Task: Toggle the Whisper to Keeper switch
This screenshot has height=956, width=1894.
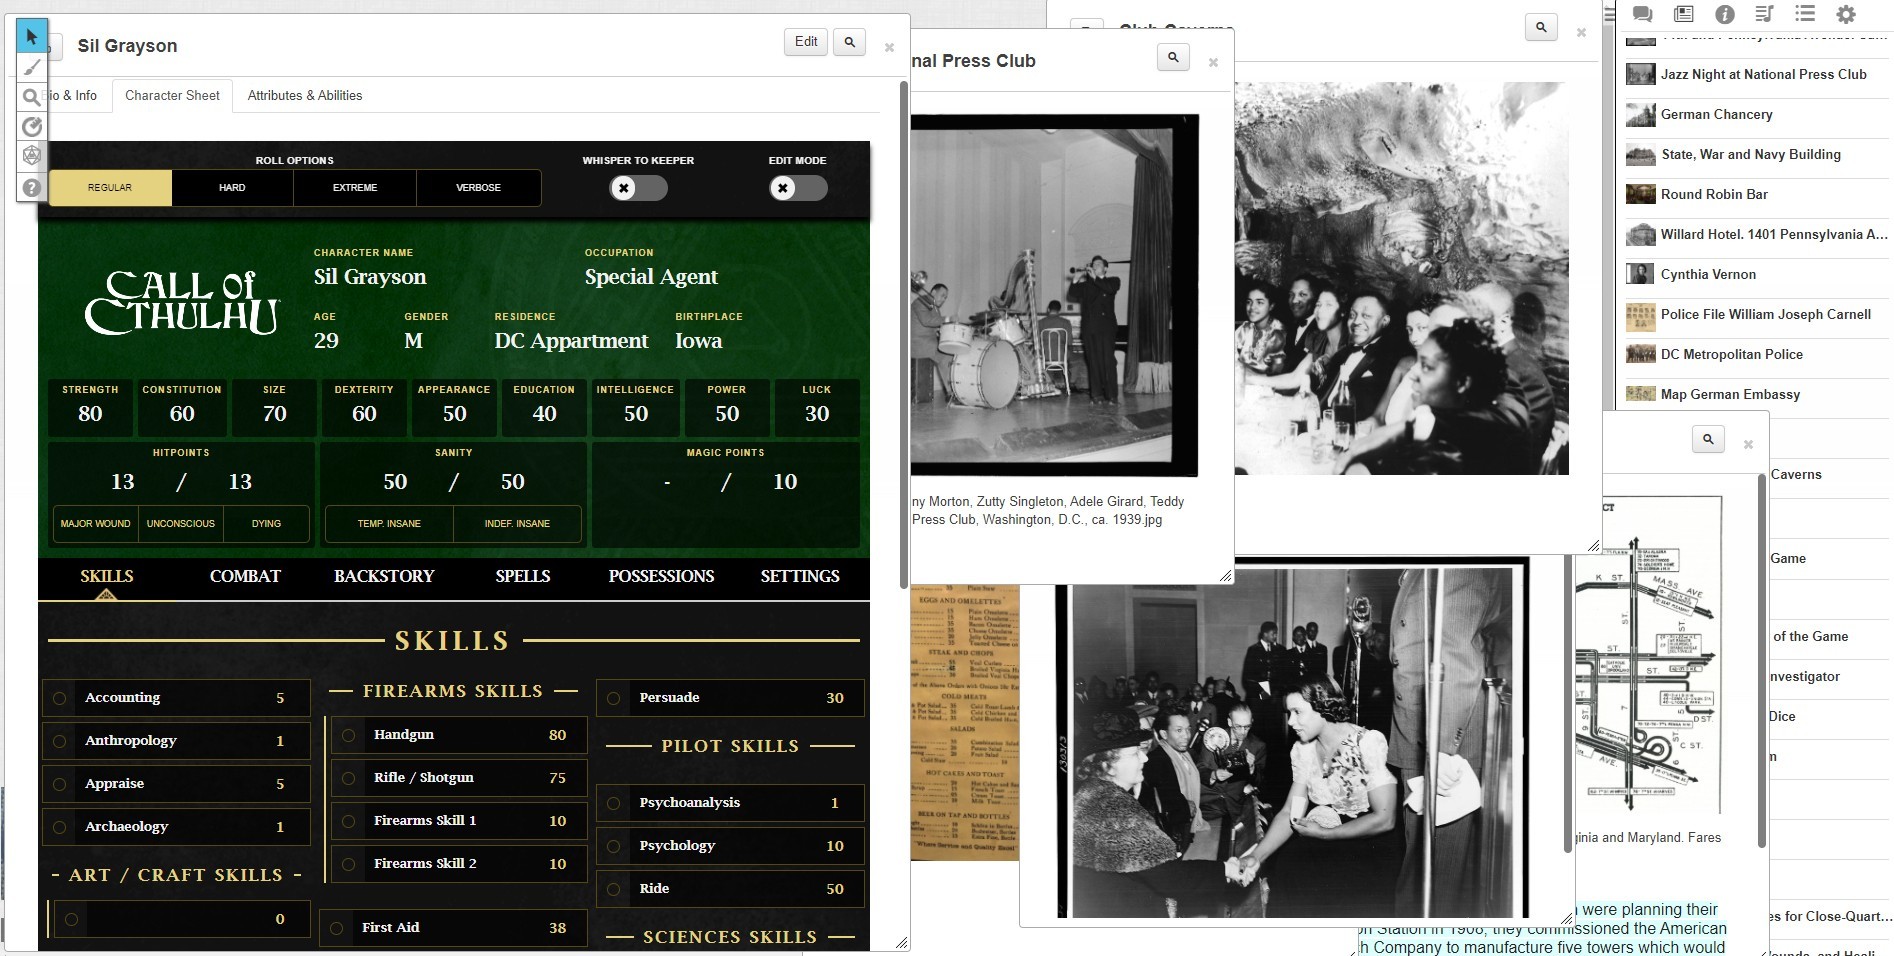Action: click(638, 188)
